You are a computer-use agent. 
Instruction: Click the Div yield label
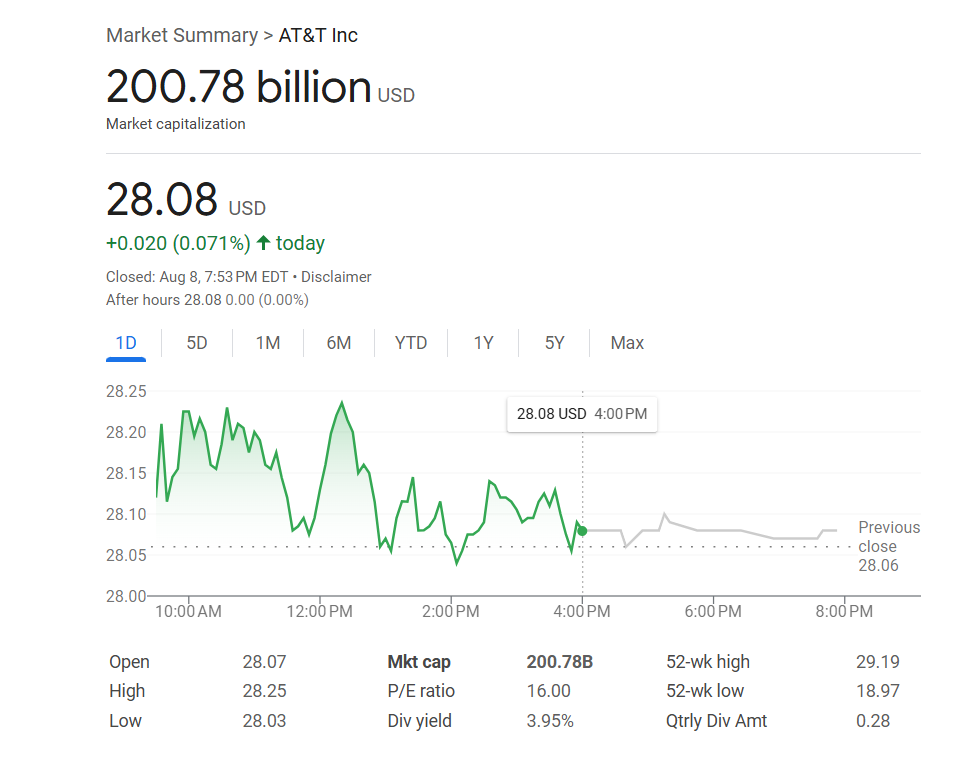pos(420,720)
